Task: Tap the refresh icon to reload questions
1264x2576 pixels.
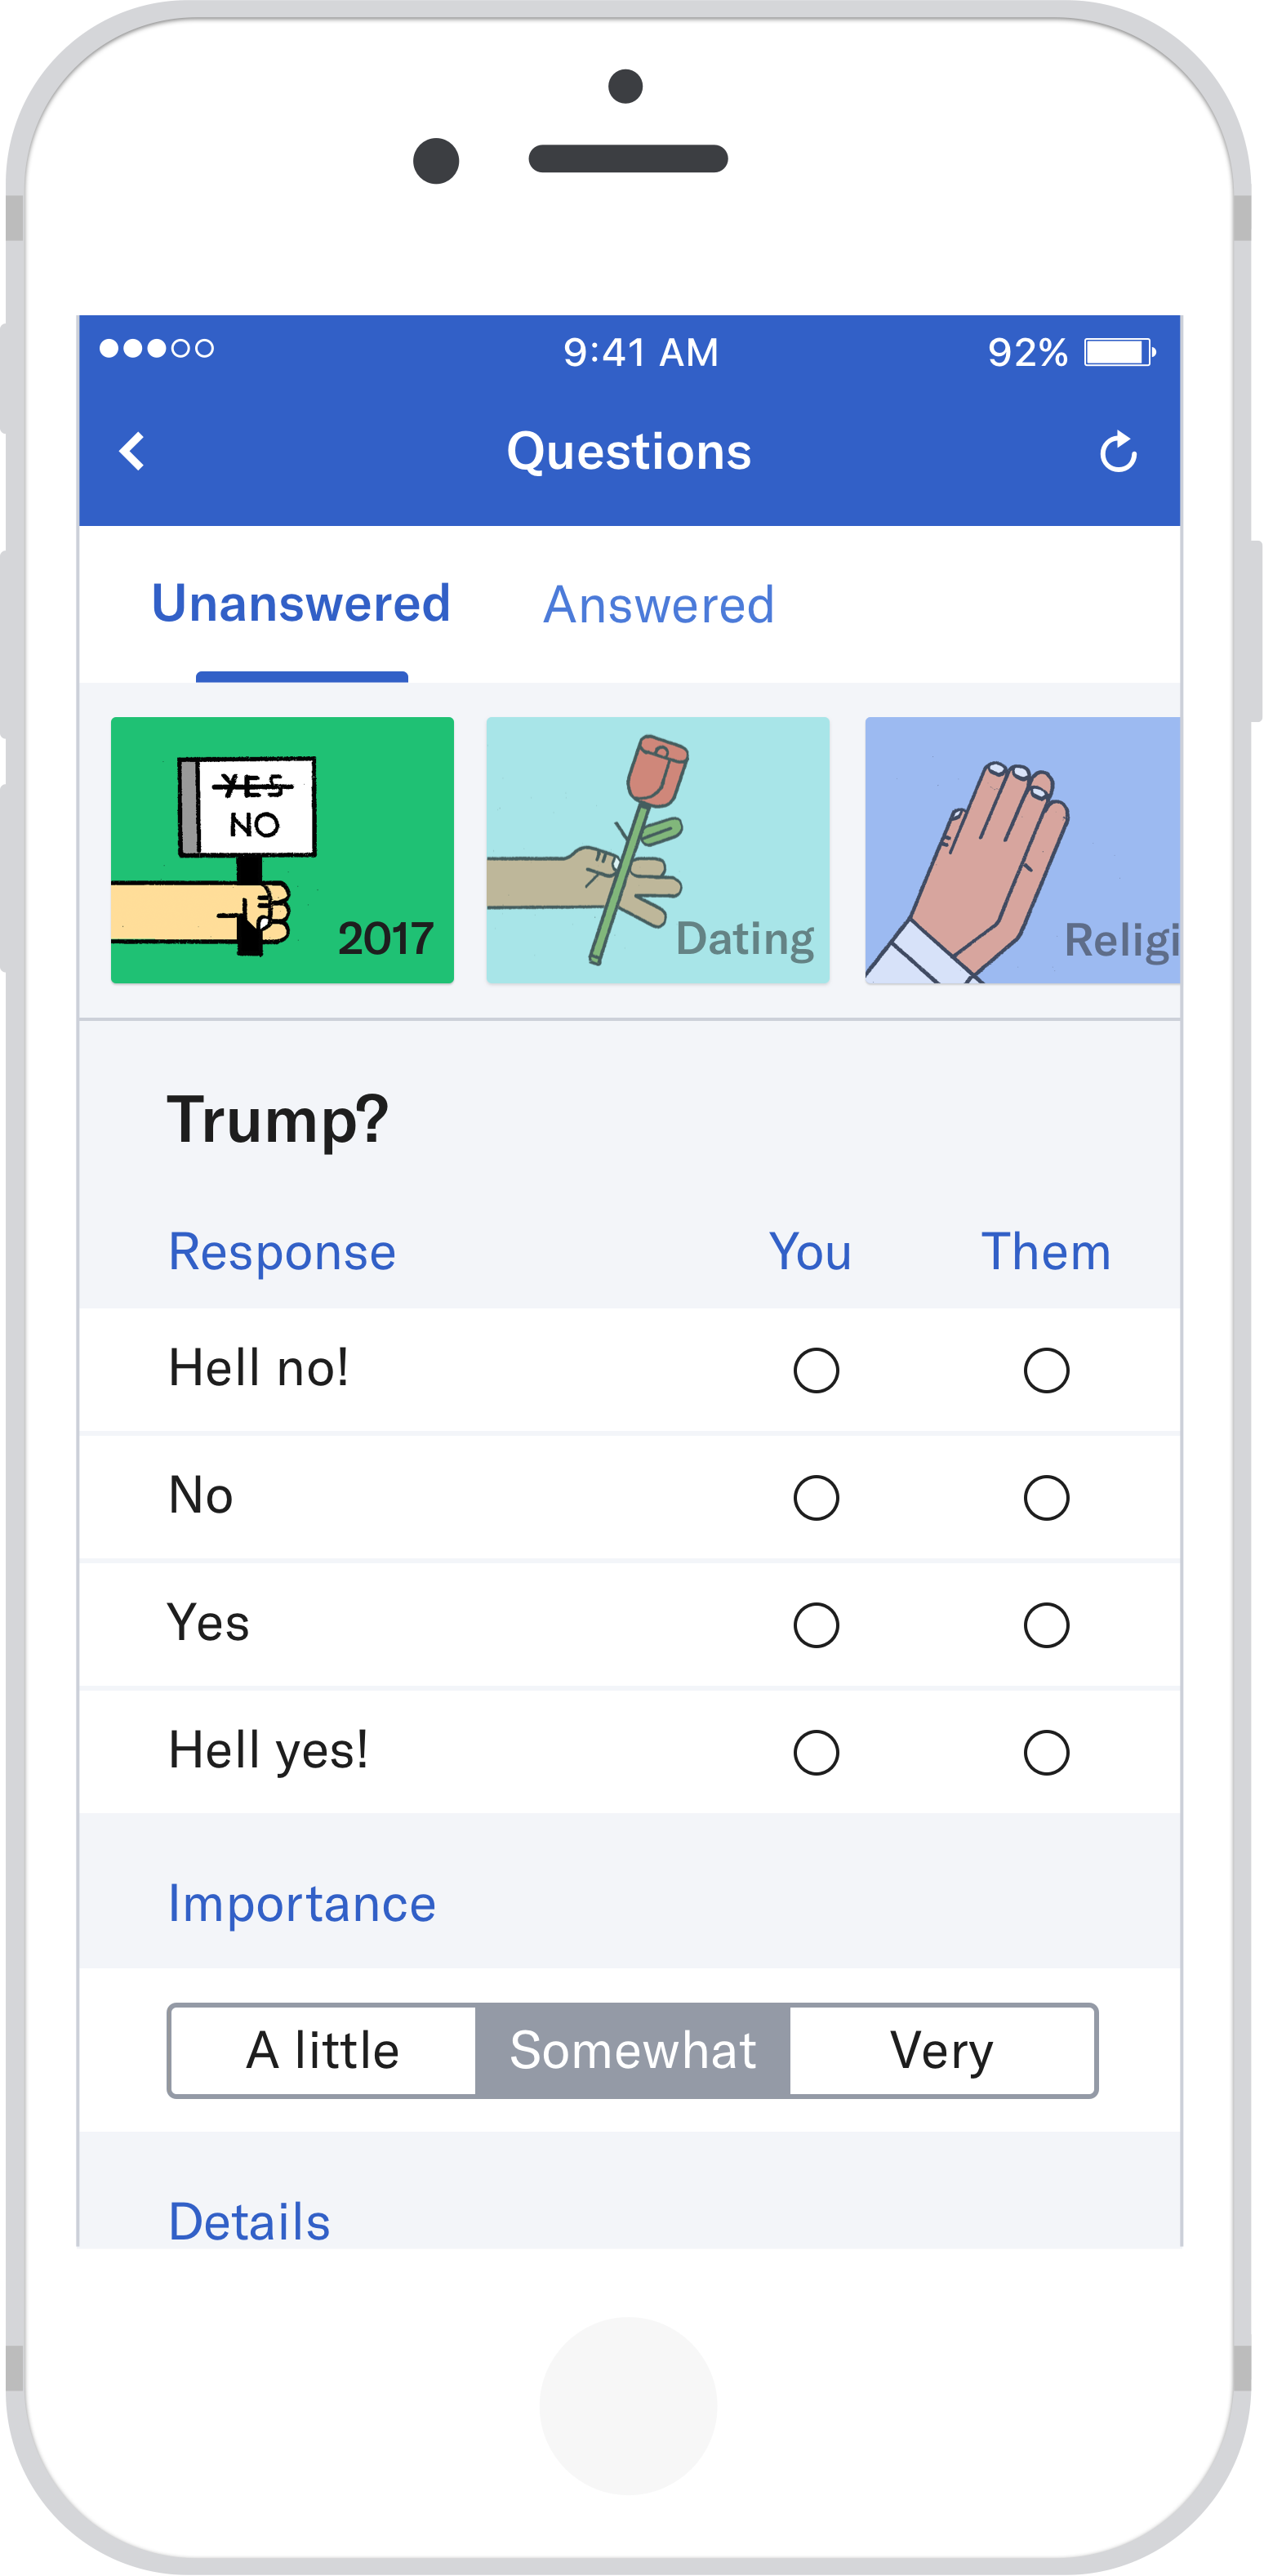Action: 1119,451
